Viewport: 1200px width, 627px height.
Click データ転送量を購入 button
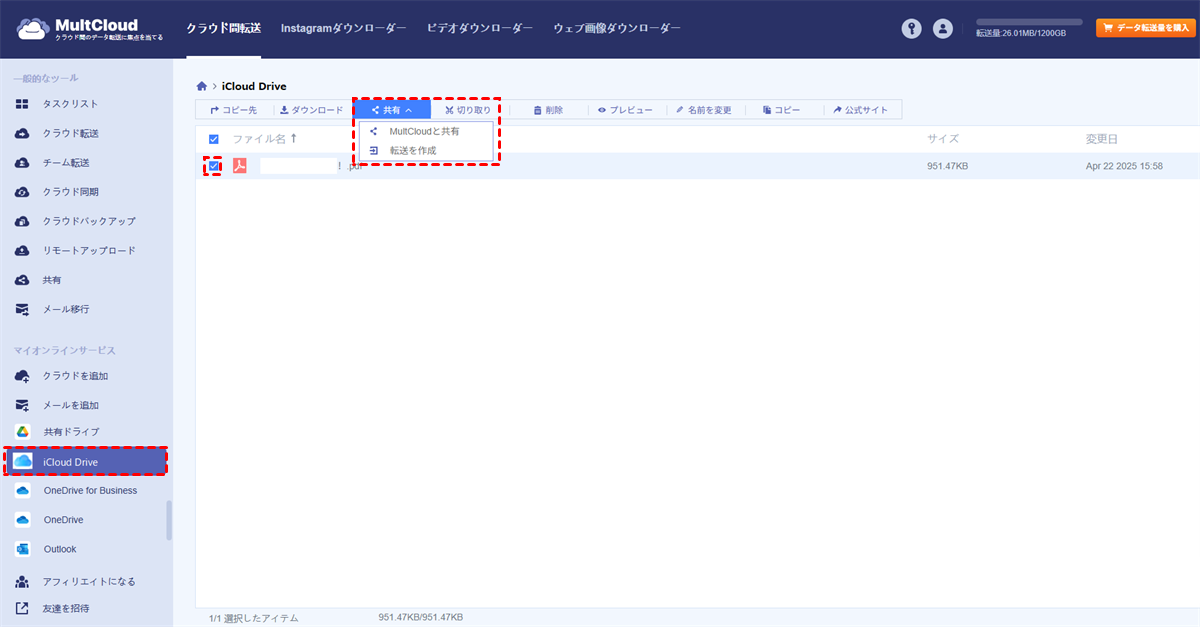(1146, 28)
